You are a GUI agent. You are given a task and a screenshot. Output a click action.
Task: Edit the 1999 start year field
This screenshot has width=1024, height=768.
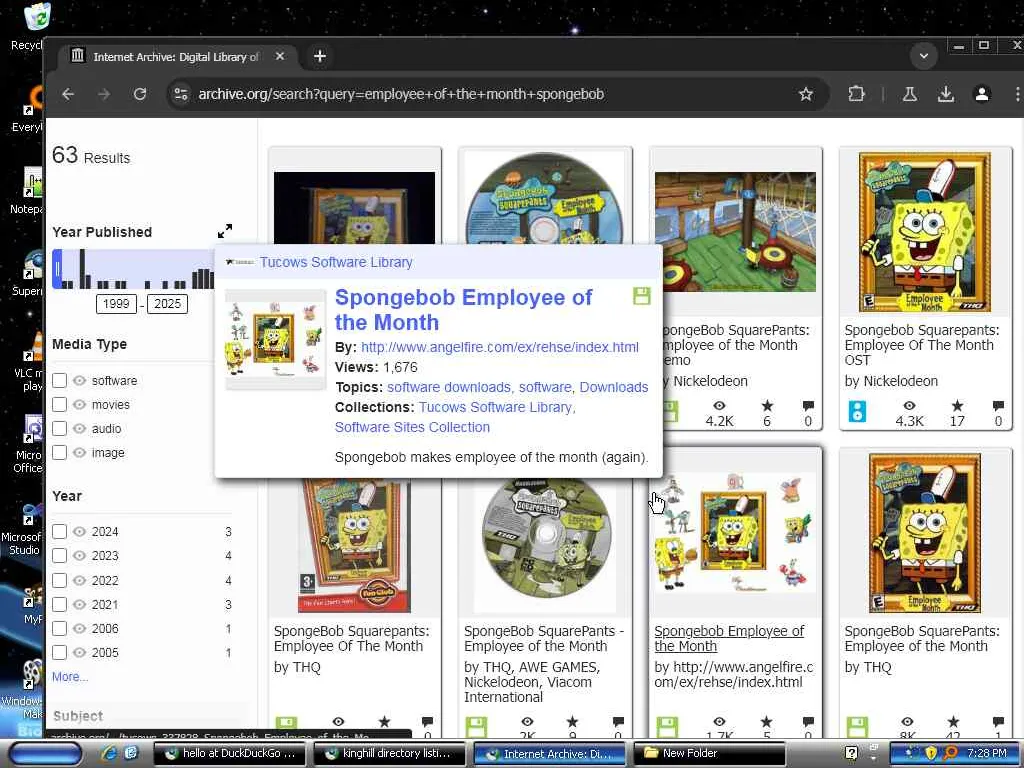click(x=116, y=304)
